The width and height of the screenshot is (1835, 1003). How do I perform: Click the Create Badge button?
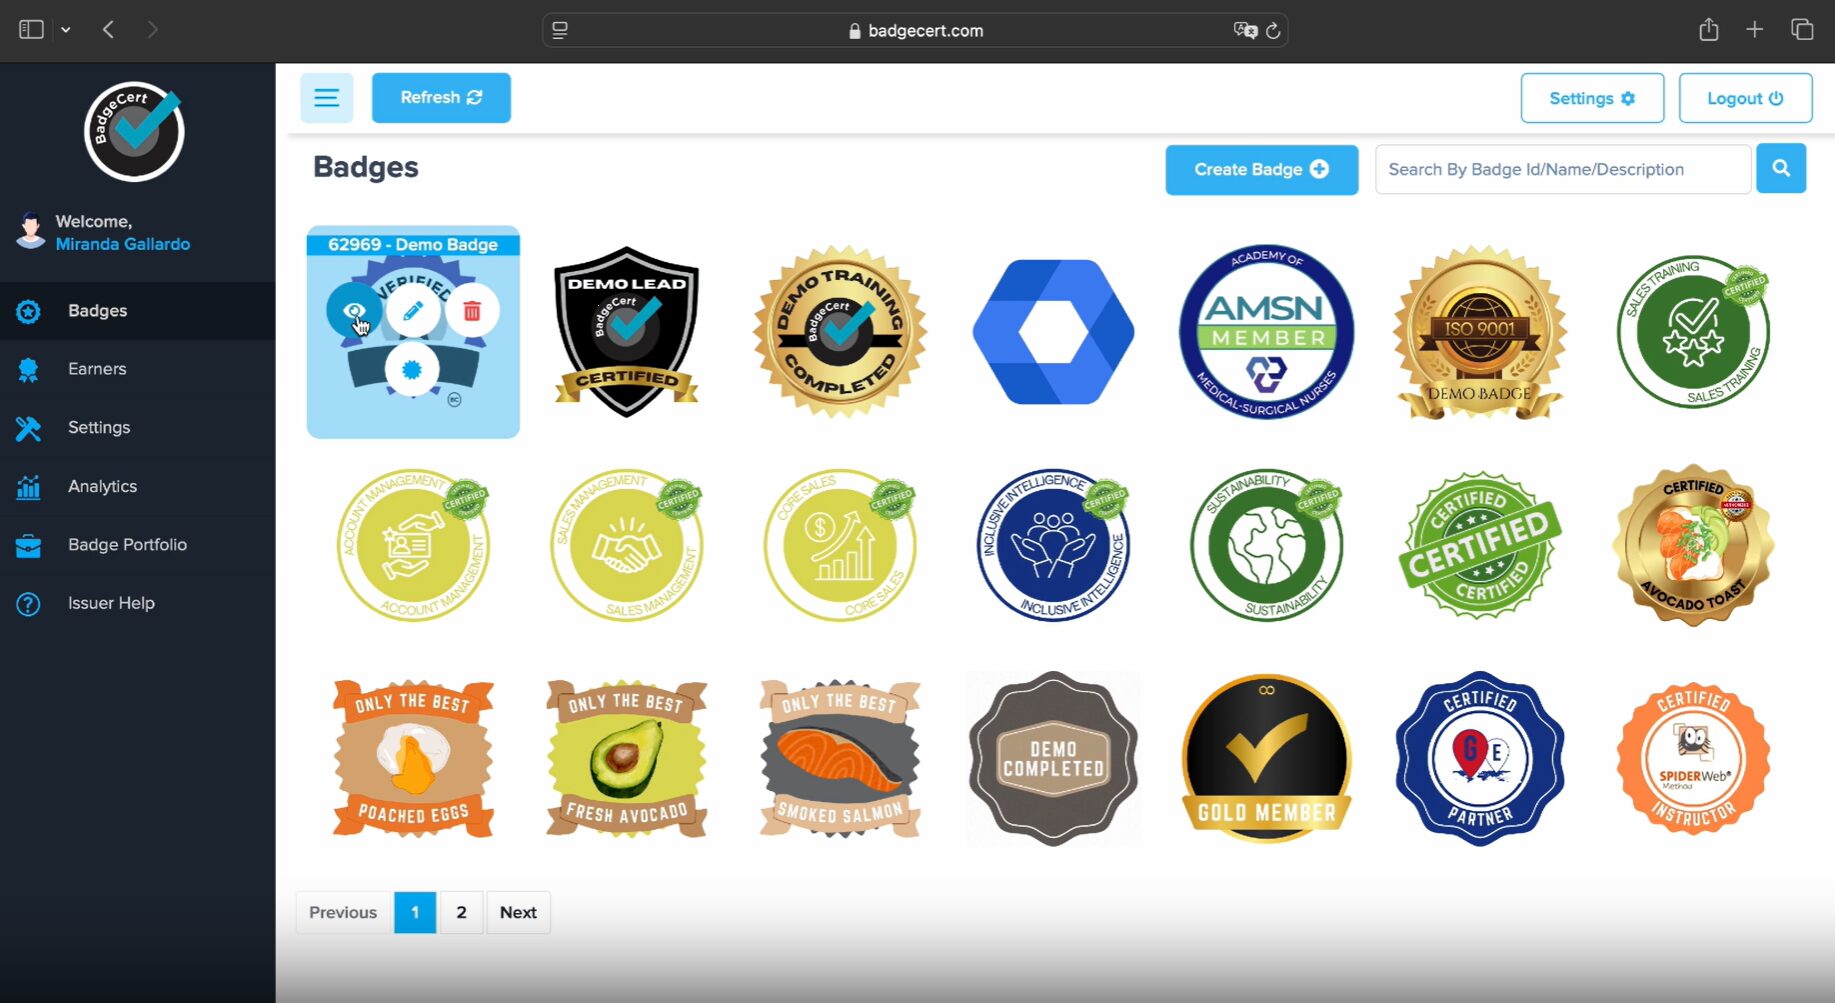[1261, 170]
